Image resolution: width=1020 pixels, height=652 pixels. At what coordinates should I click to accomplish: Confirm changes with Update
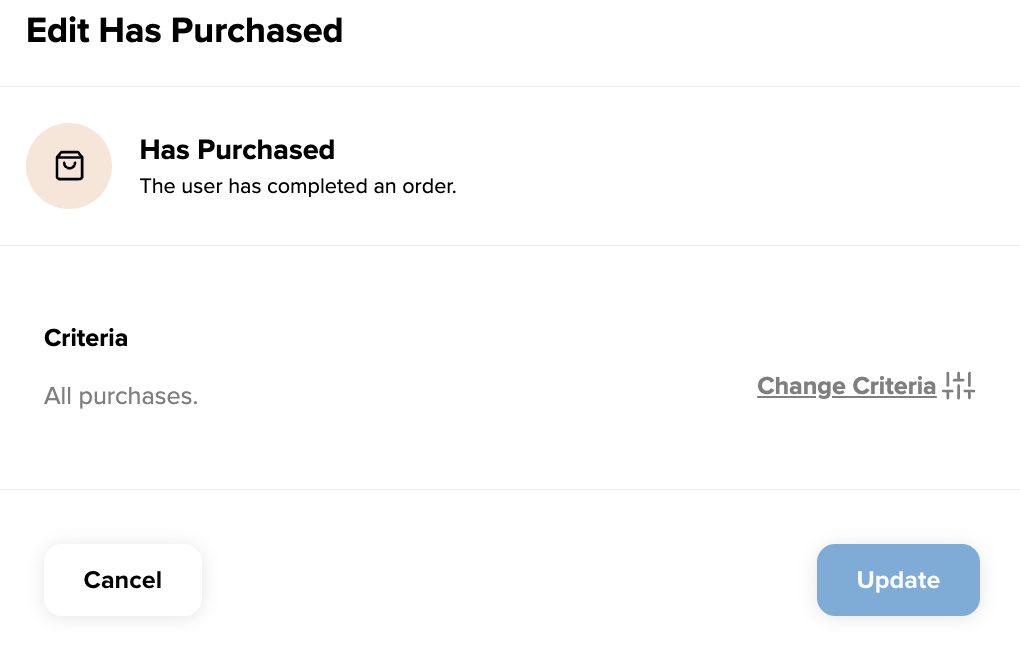pyautogui.click(x=897, y=580)
